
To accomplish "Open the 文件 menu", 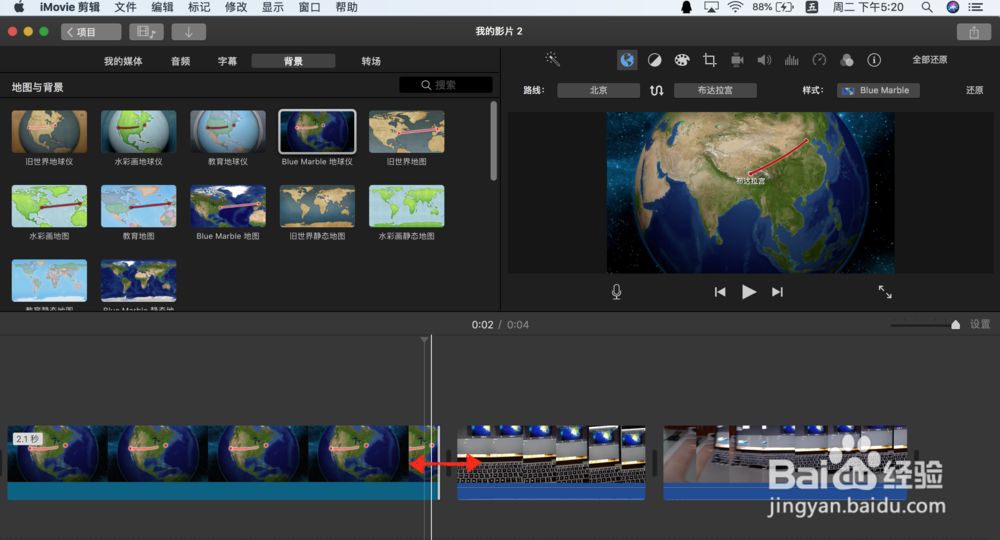I will [x=125, y=7].
